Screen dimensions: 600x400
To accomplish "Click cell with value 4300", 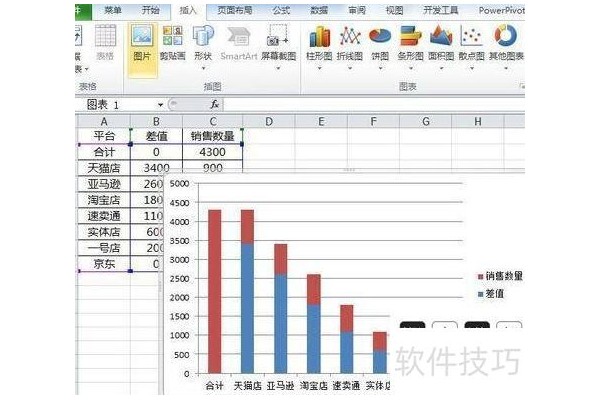I will 213,152.
